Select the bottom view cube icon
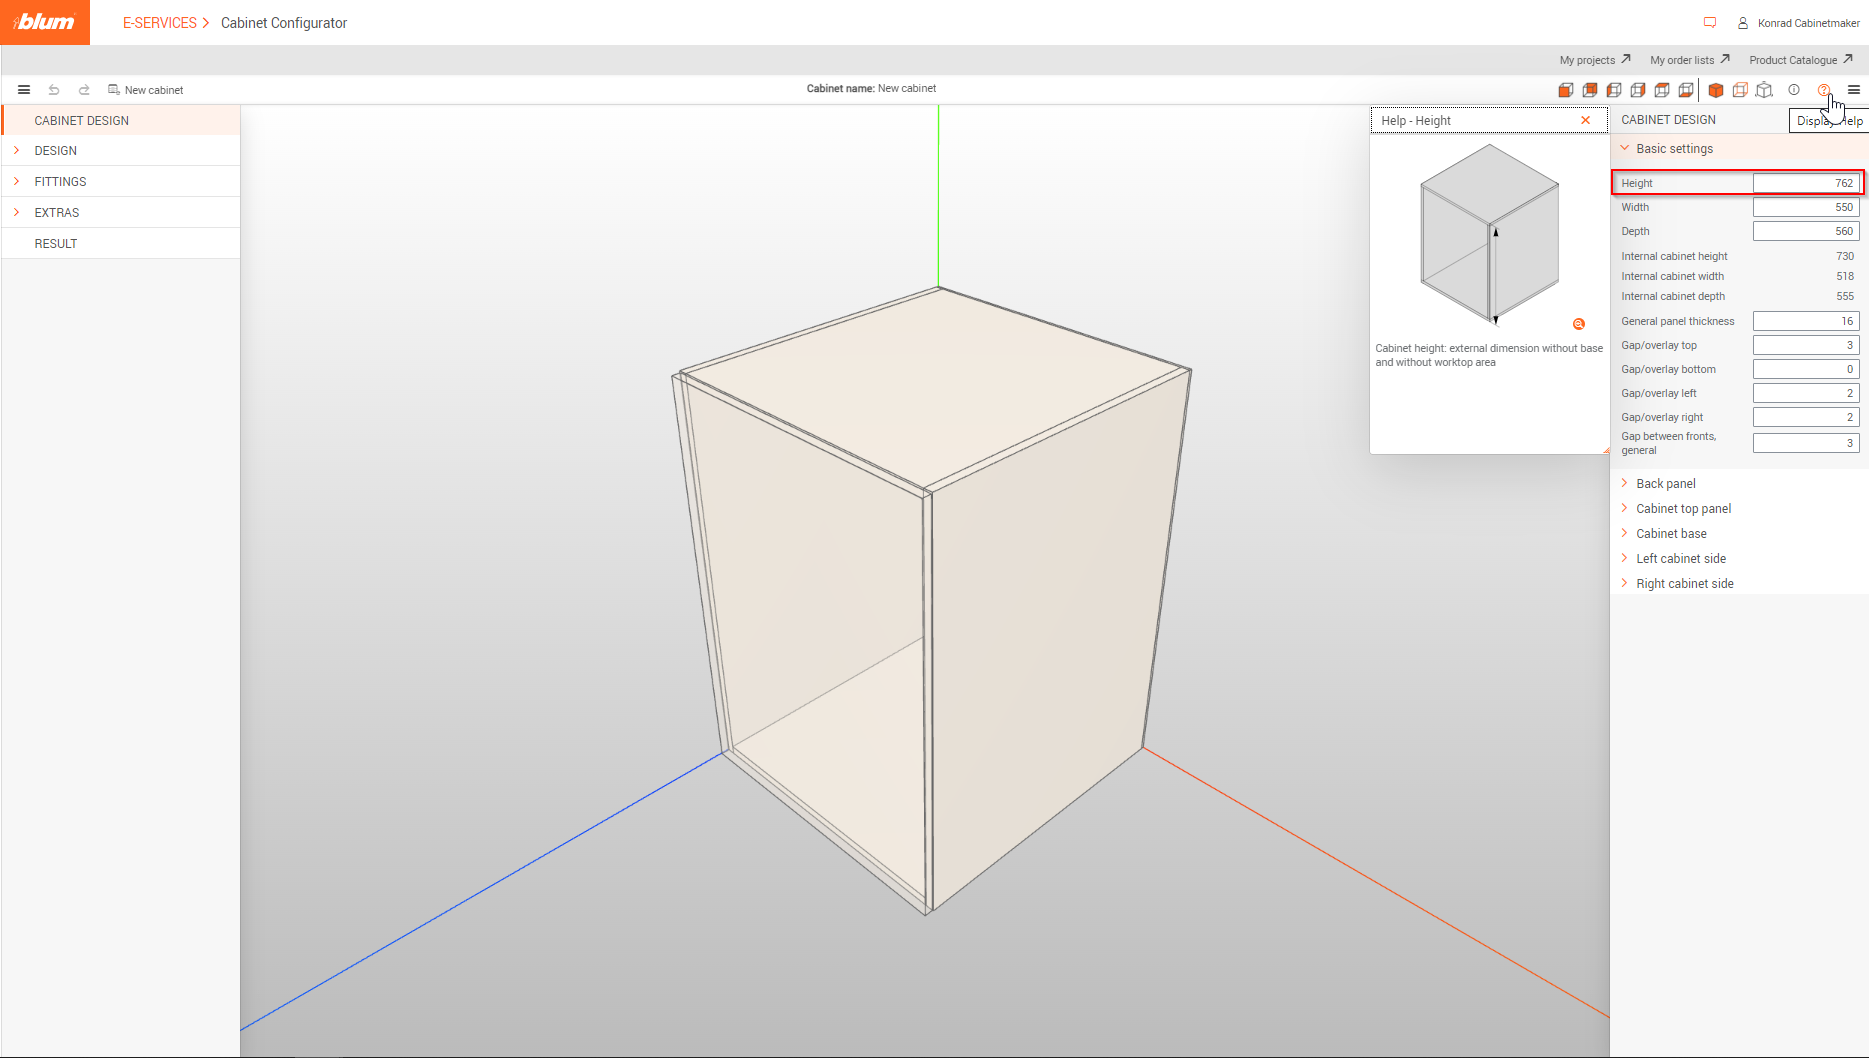 pyautogui.click(x=1686, y=90)
